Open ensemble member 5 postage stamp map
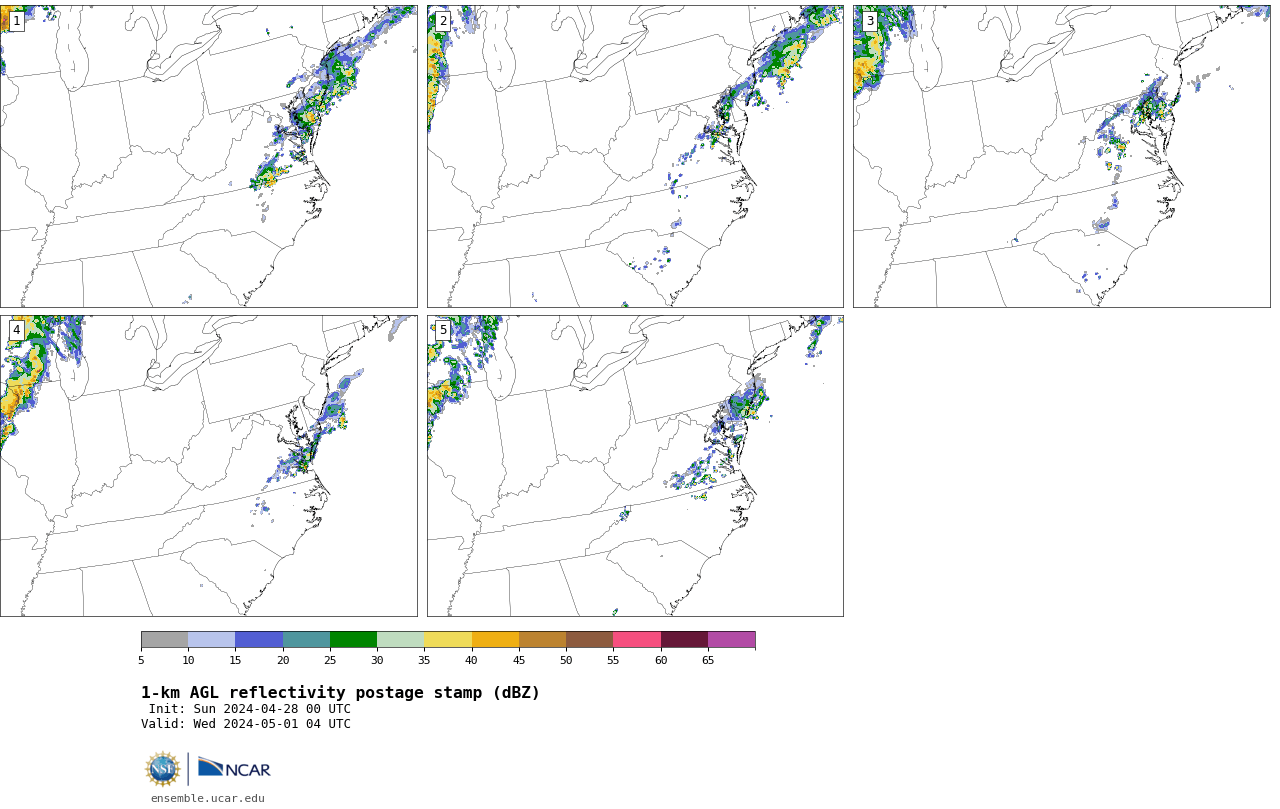This screenshot has width=1280, height=809. [x=635, y=466]
